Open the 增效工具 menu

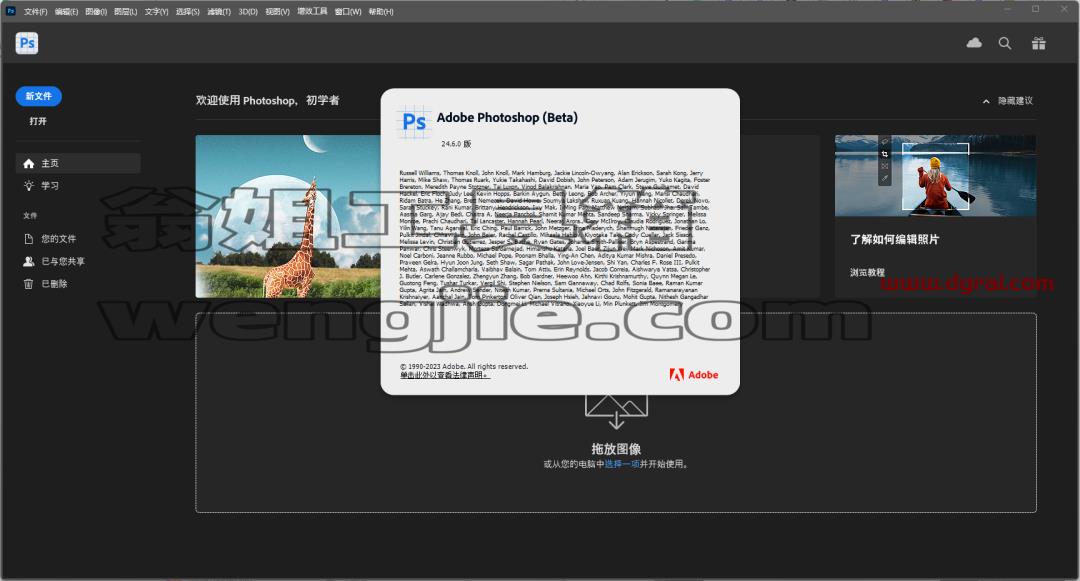[x=312, y=12]
